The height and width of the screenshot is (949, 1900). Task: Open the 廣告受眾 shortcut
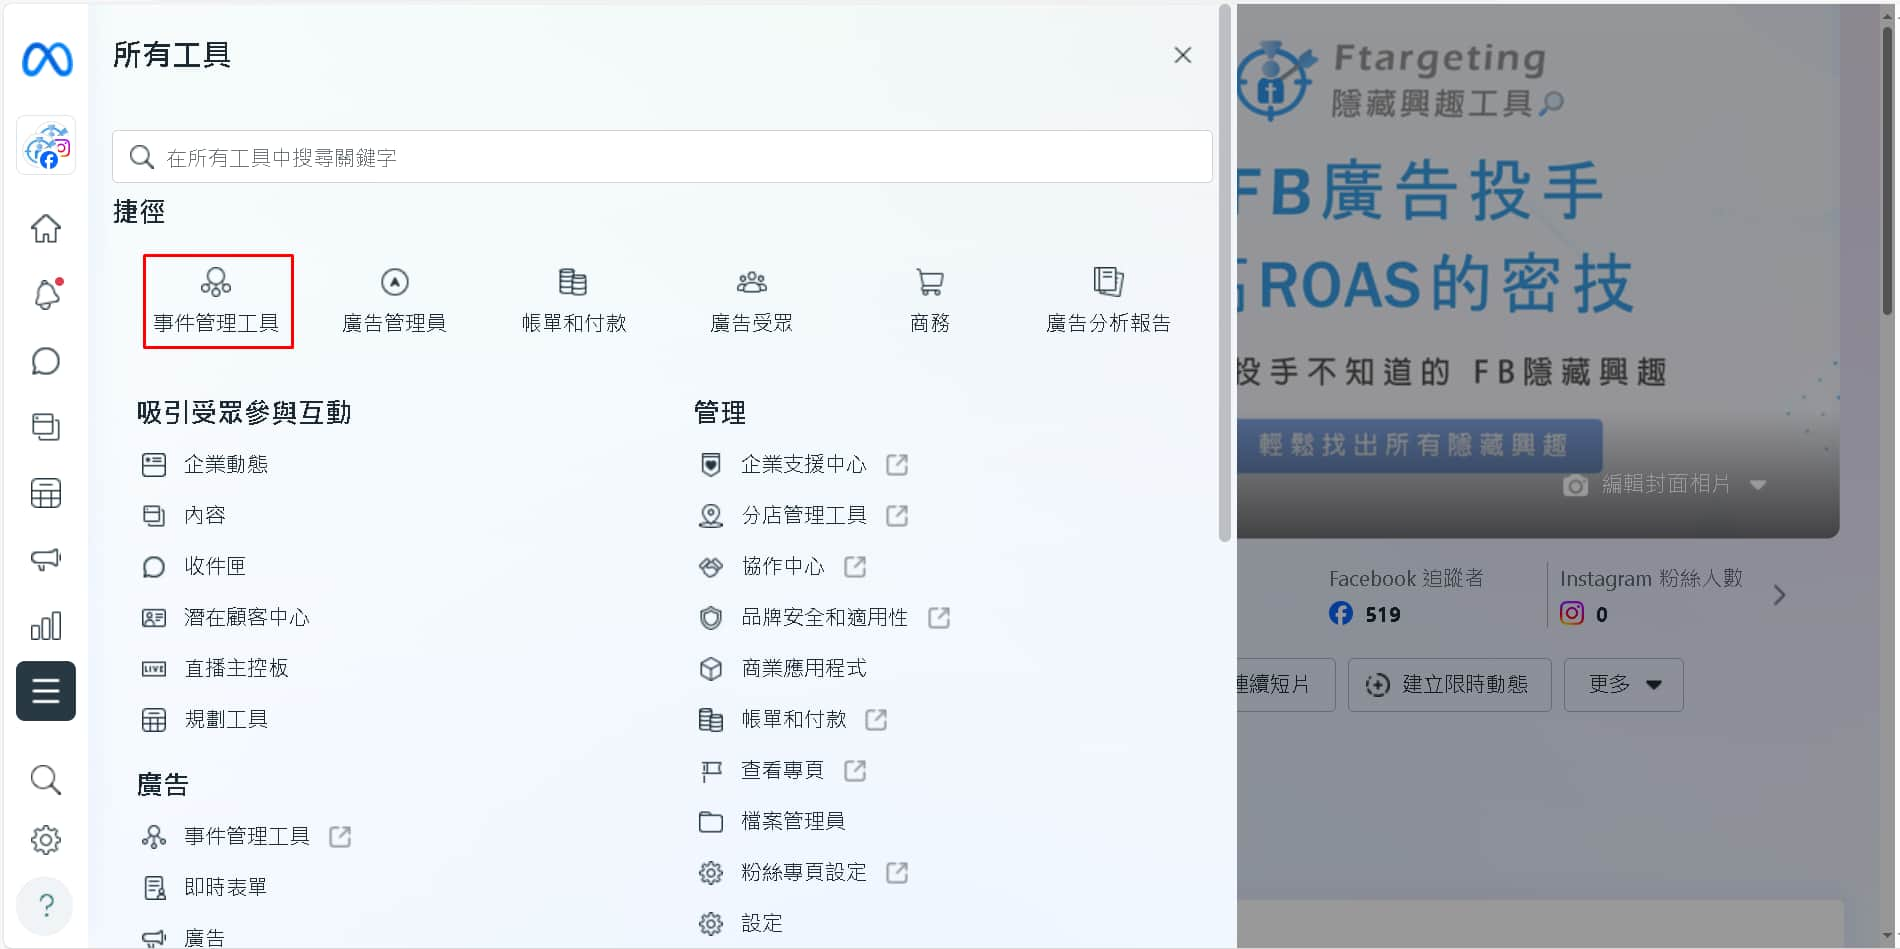click(752, 301)
